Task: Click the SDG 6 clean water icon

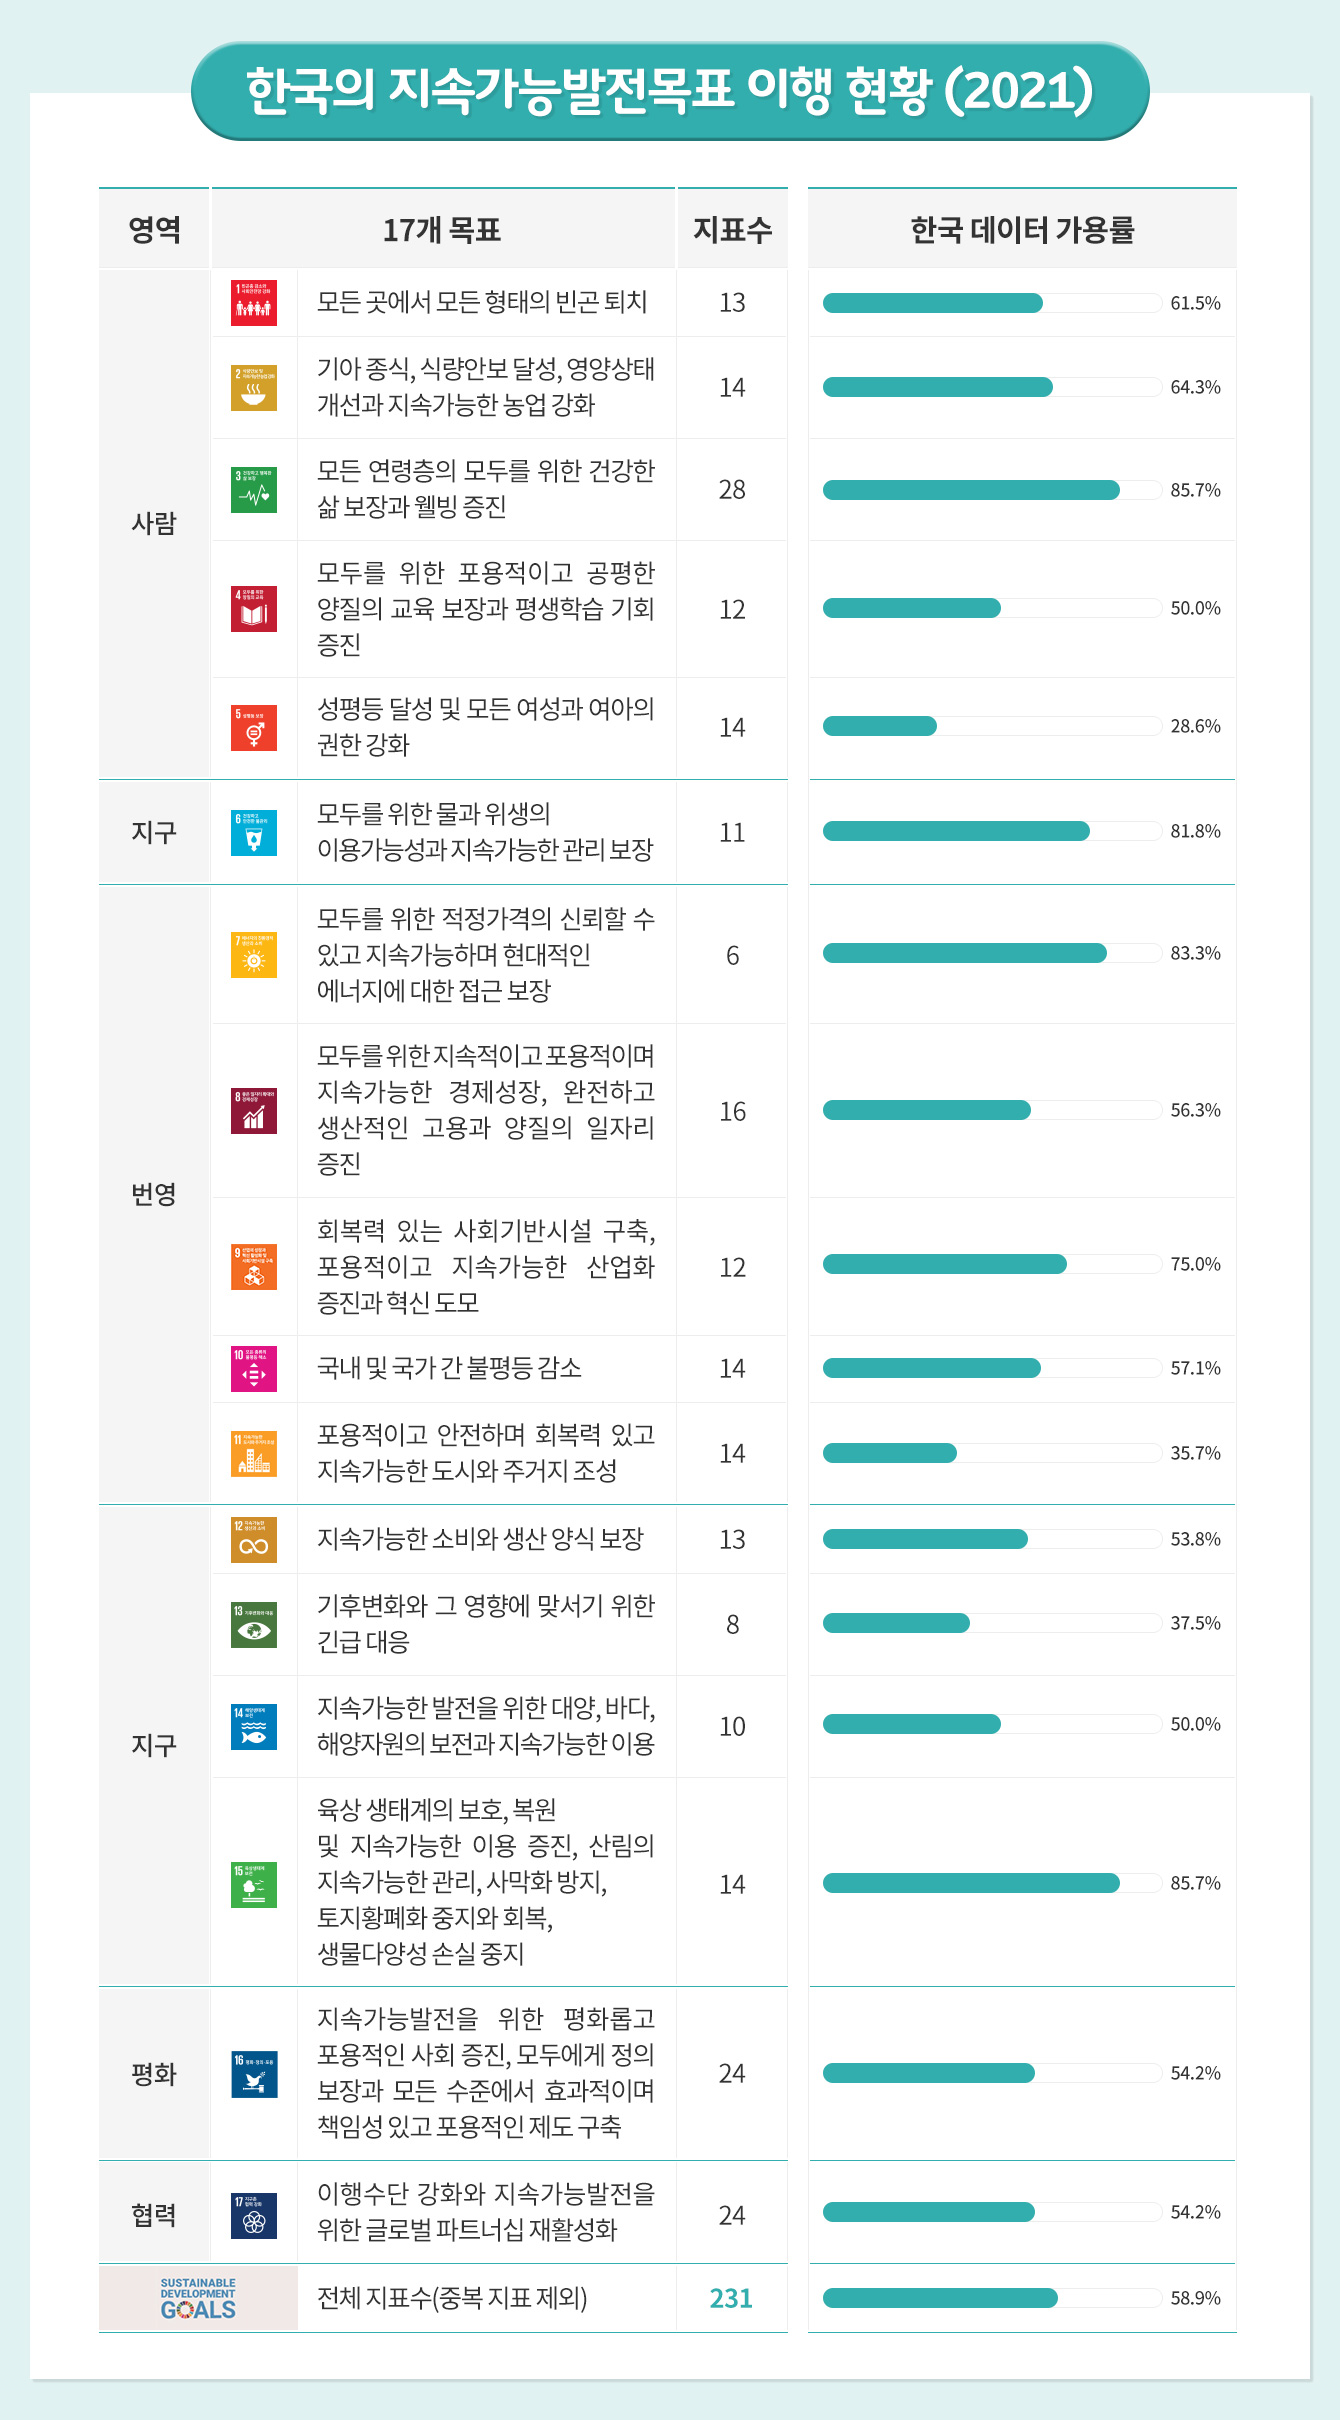Action: [x=254, y=832]
